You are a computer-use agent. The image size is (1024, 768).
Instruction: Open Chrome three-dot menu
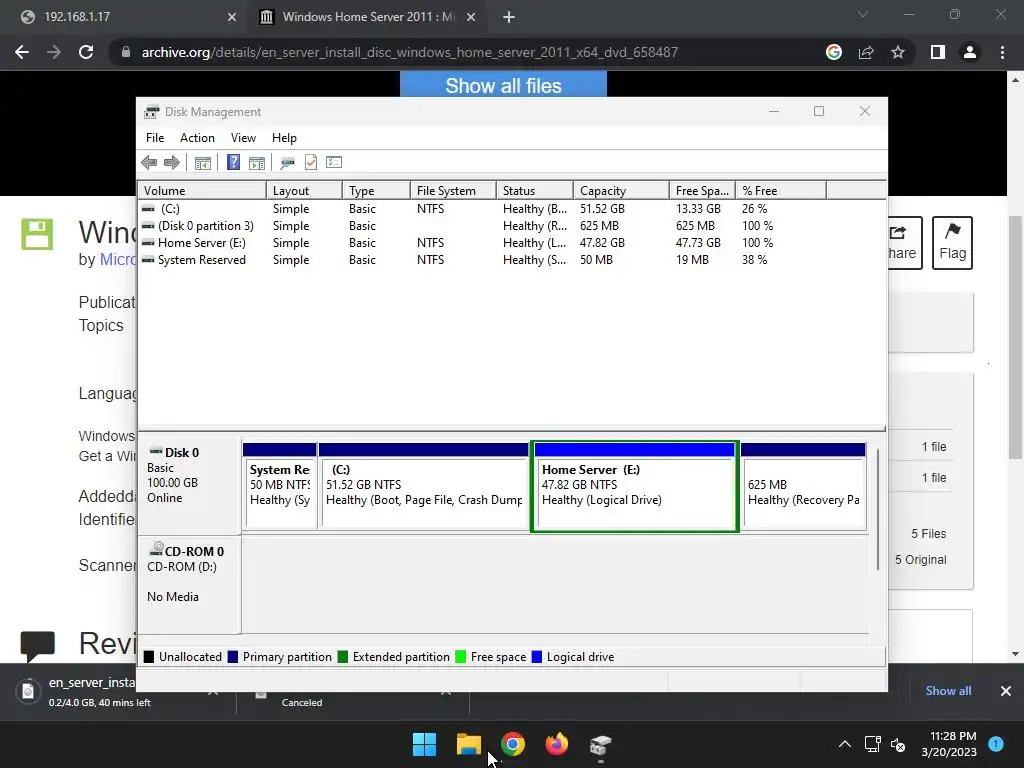1002,52
